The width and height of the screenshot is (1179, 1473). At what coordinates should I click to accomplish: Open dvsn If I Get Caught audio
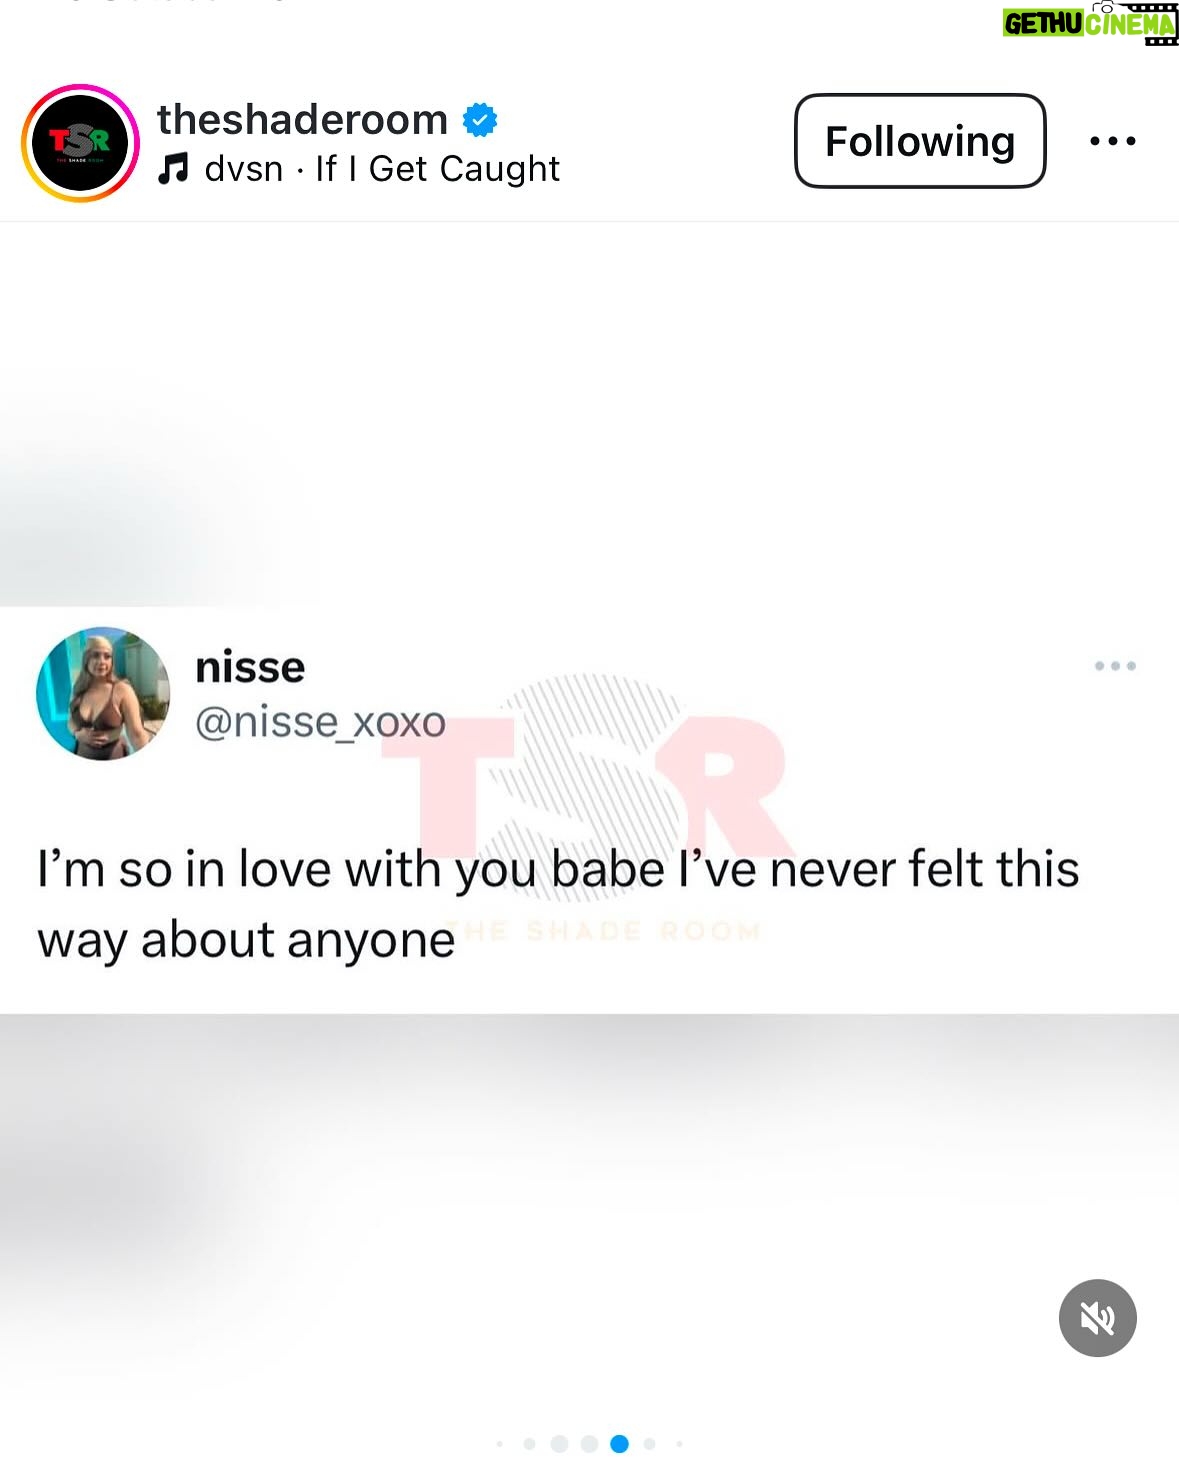point(382,168)
